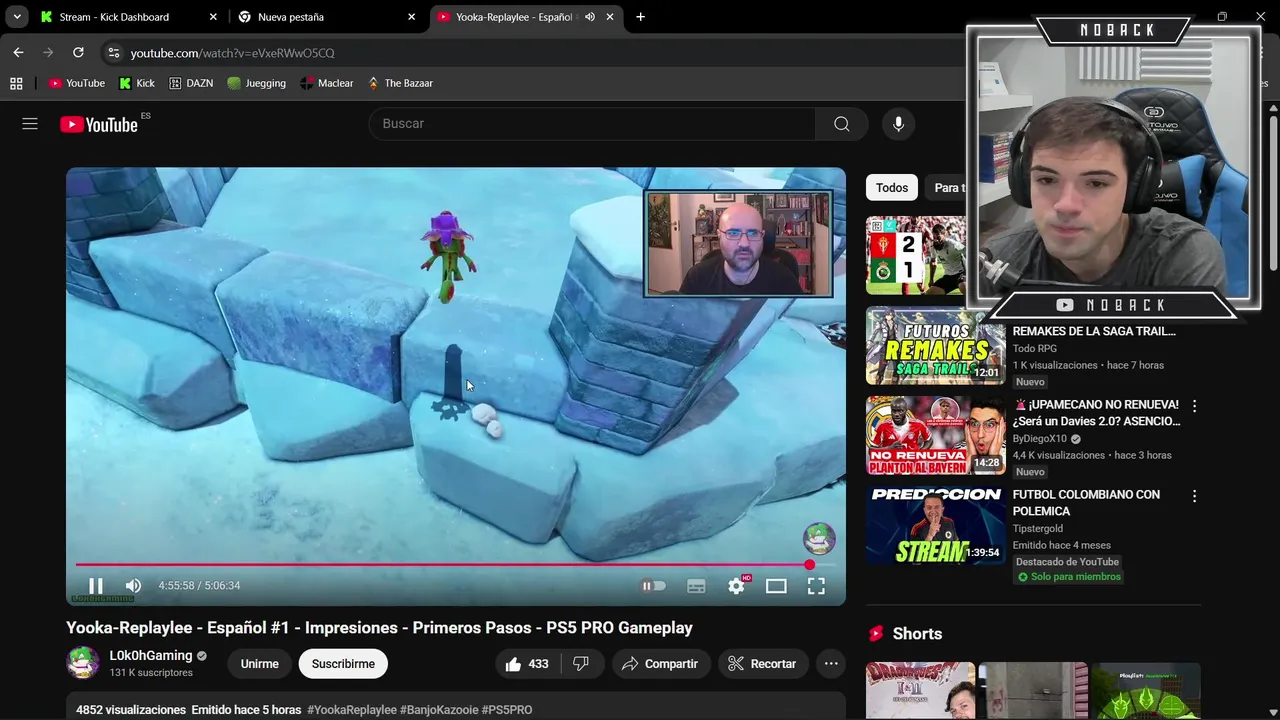Image resolution: width=1280 pixels, height=720 pixels.
Task: Focus the Buscar search field
Action: coord(592,124)
